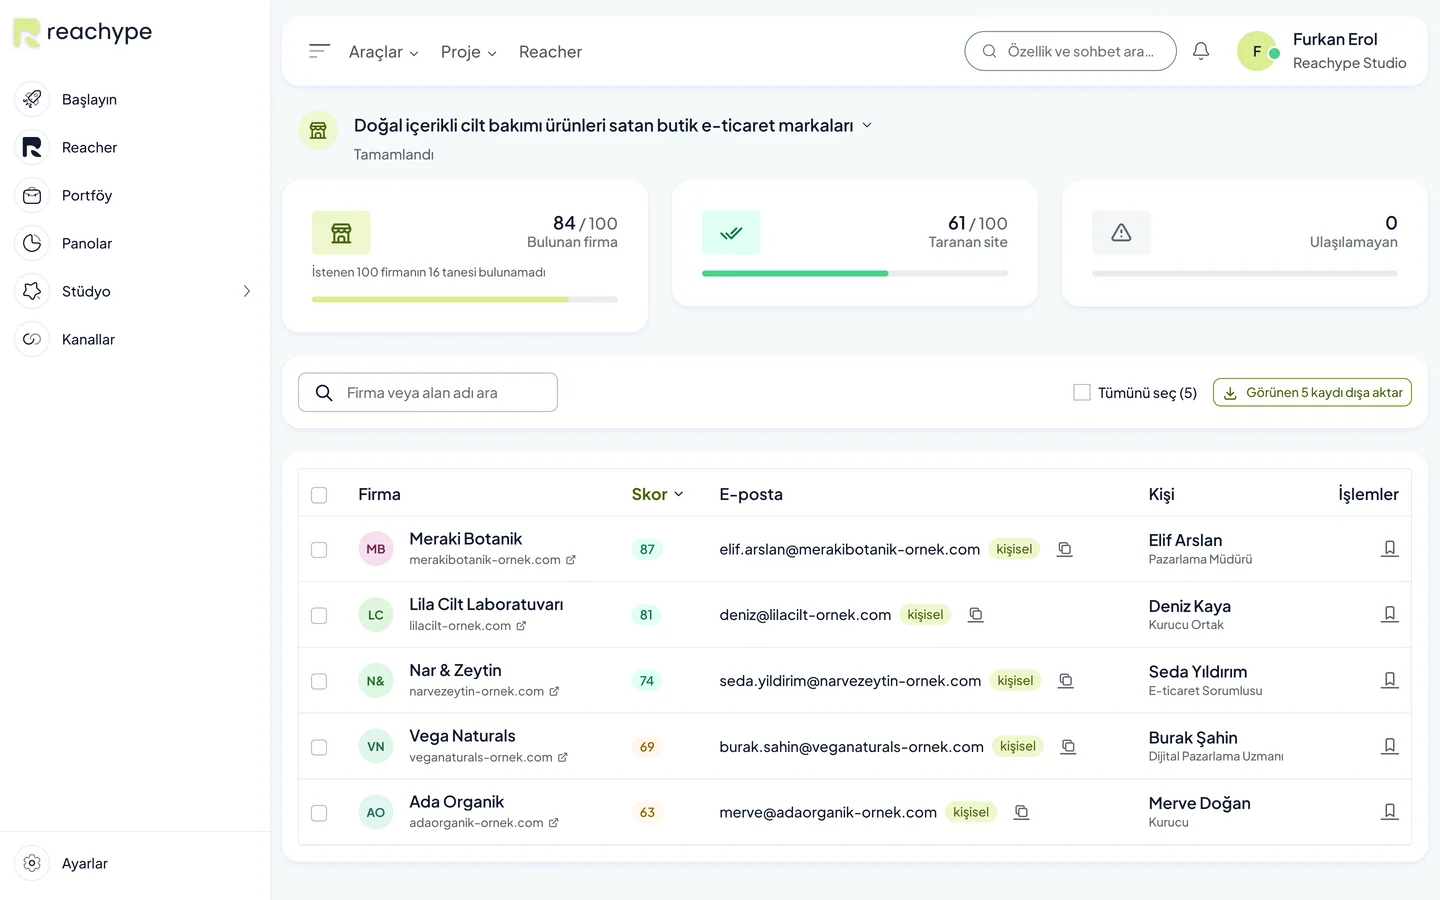Bookmark the Ada Organik row

(x=1390, y=812)
